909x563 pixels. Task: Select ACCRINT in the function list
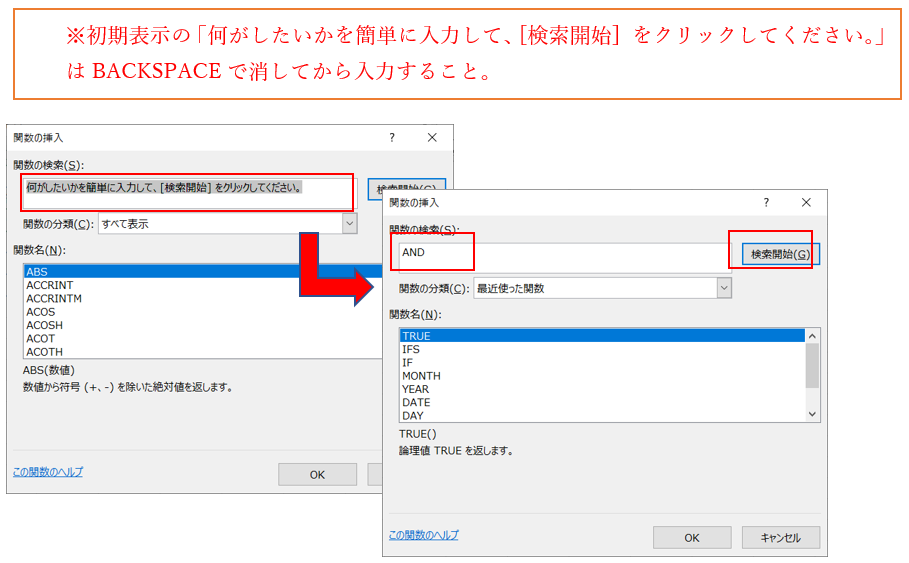click(49, 285)
